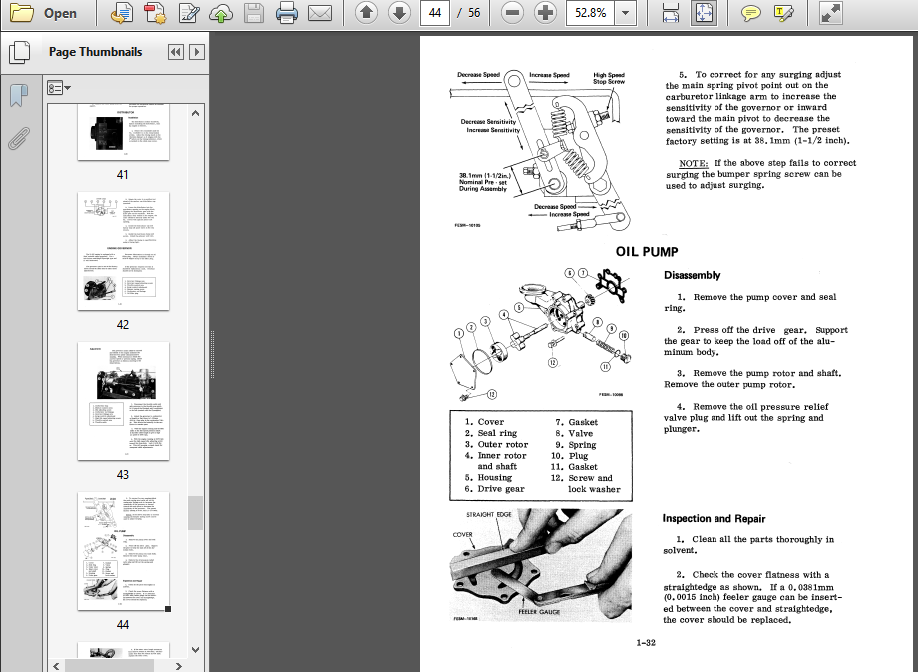
Task: Select the highlight text tool icon
Action: [783, 13]
